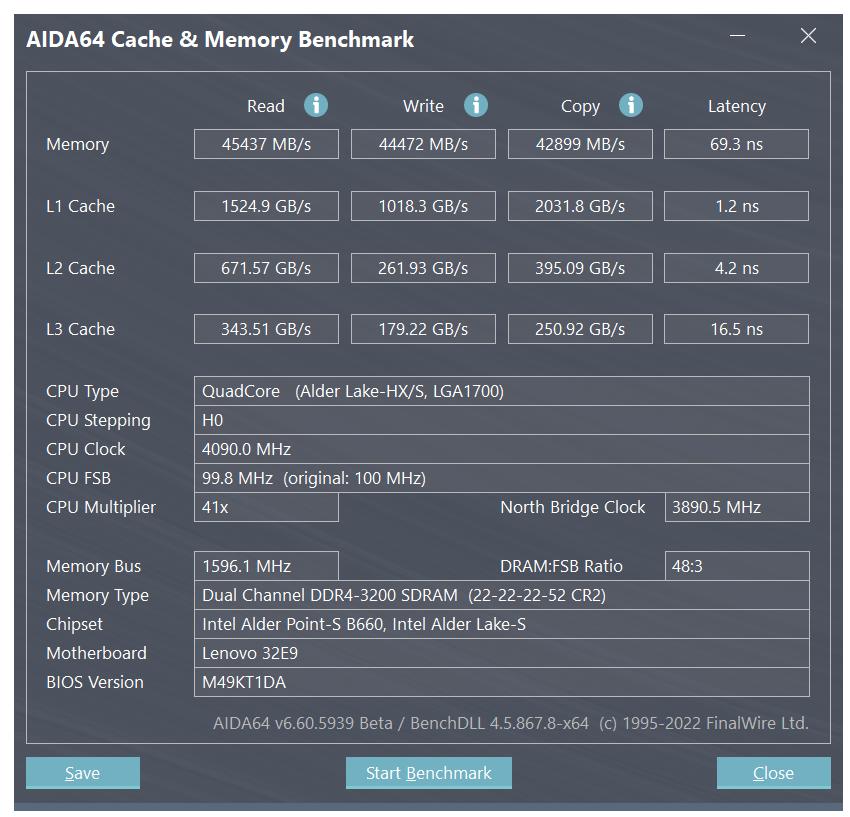
Task: Select the Memory Read result field
Action: pos(266,144)
